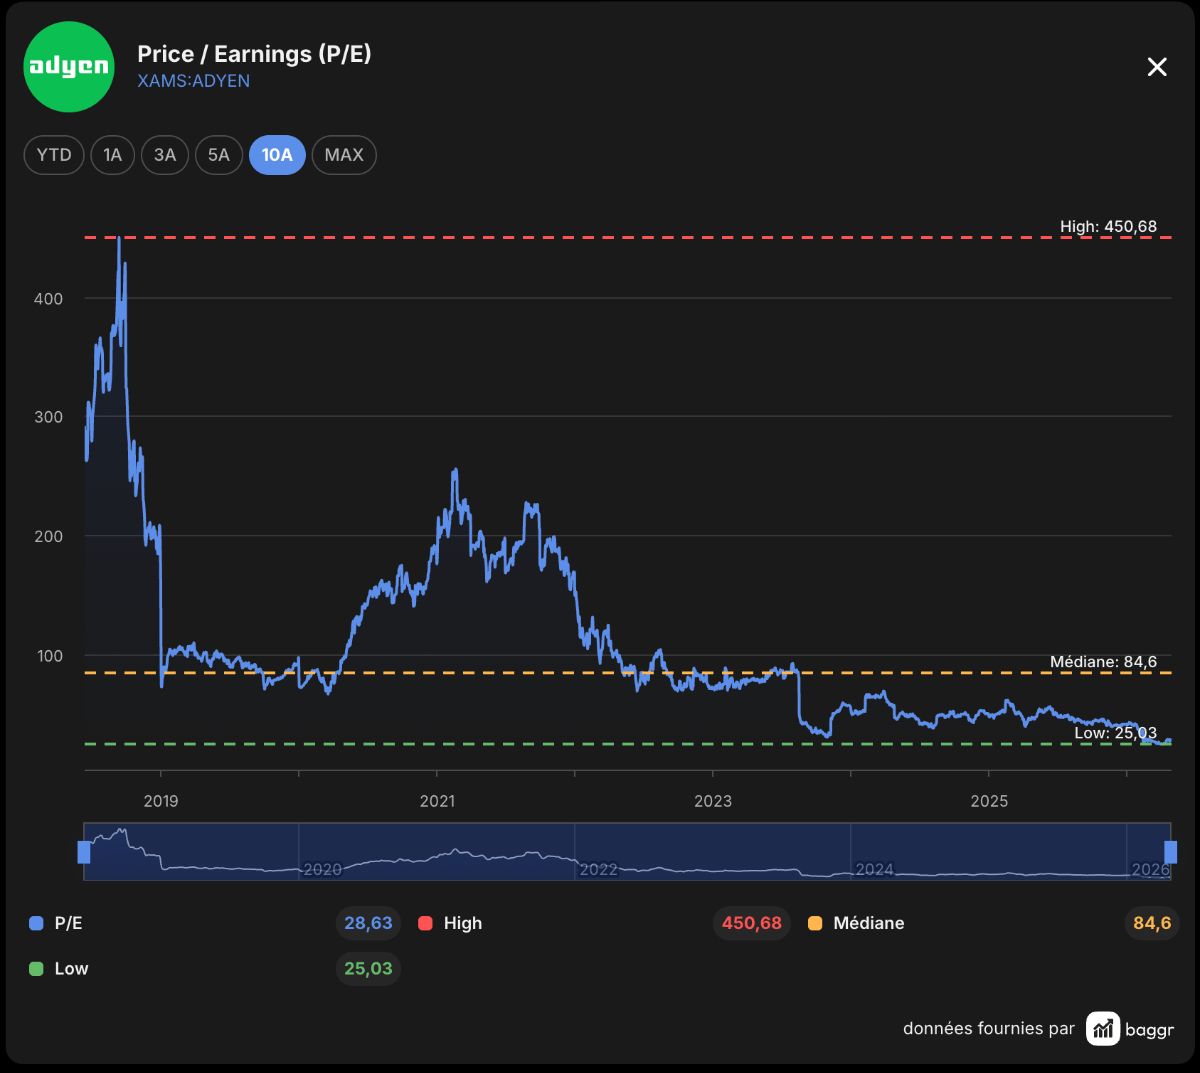Toggle the Low green legend item
1200x1073 pixels.
tap(36, 968)
